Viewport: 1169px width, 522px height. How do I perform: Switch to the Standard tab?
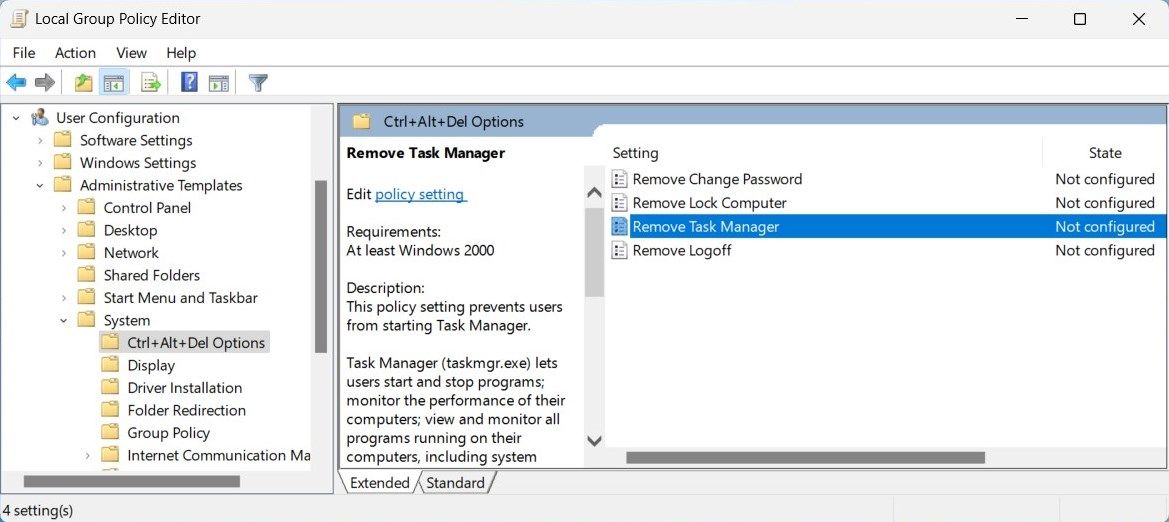pyautogui.click(x=455, y=483)
